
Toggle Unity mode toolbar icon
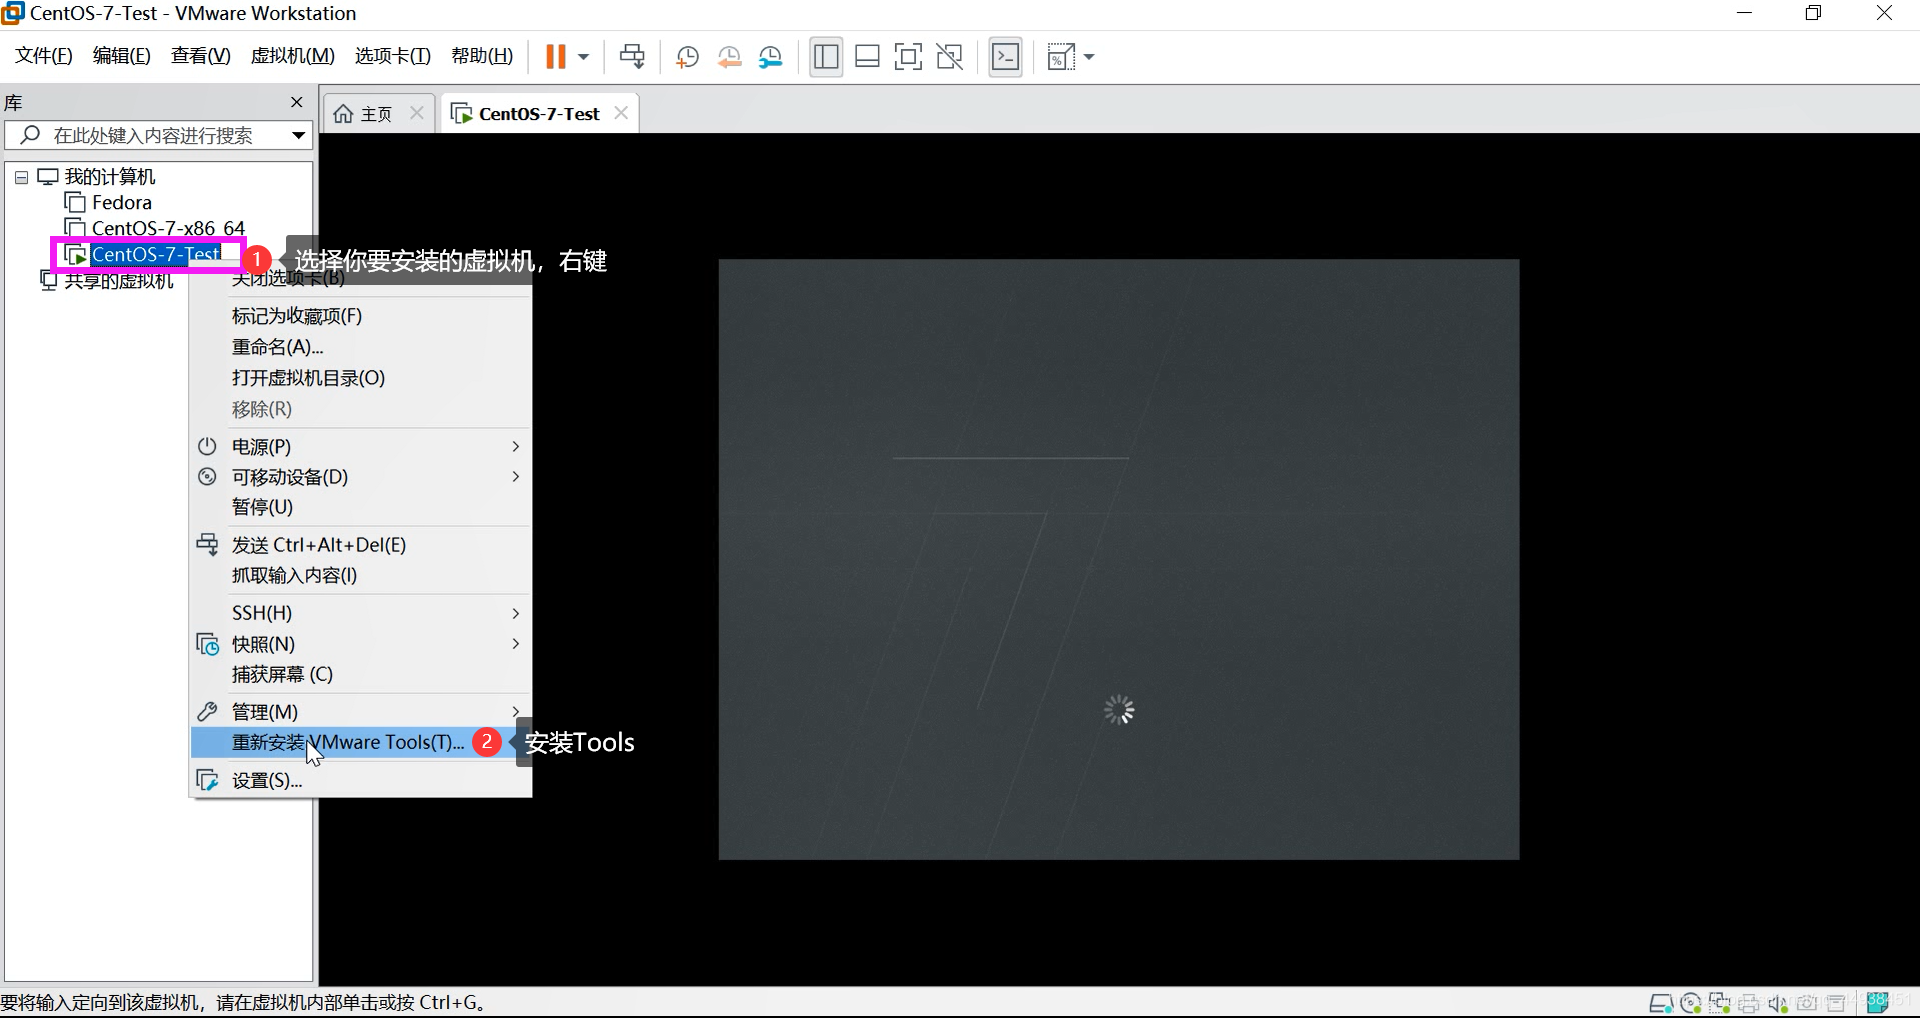(x=949, y=57)
